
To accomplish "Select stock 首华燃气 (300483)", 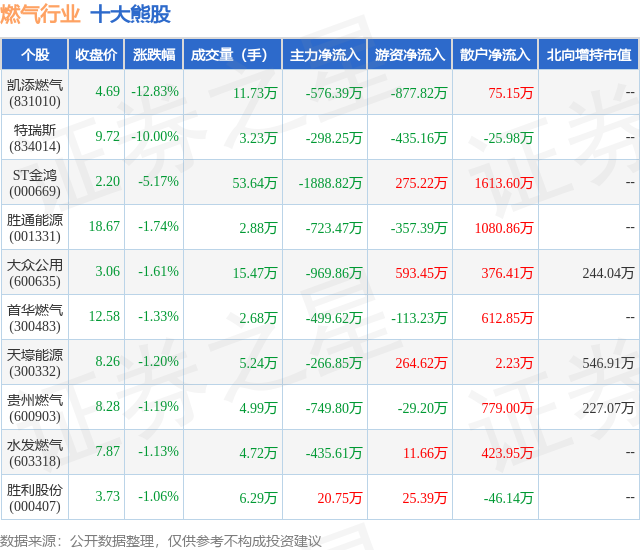I will pyautogui.click(x=35, y=318).
